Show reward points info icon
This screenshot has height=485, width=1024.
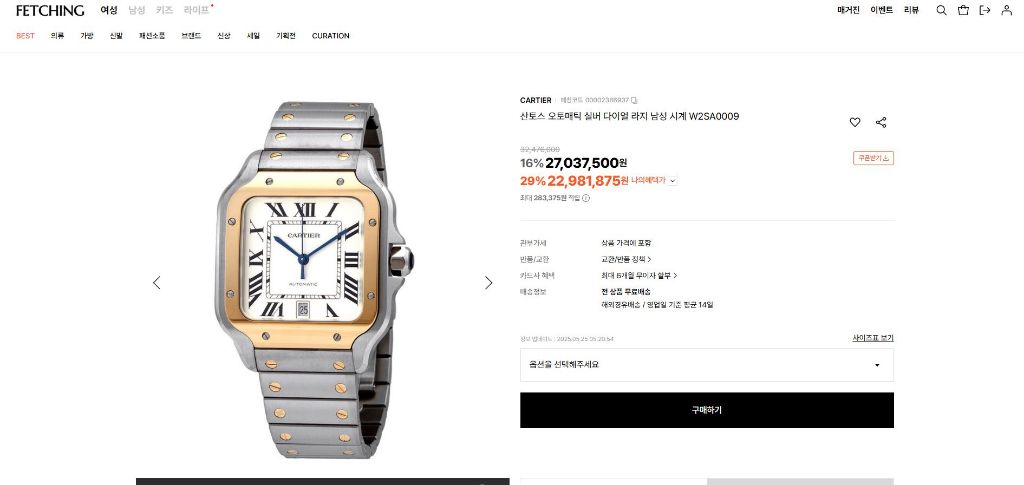pos(586,198)
